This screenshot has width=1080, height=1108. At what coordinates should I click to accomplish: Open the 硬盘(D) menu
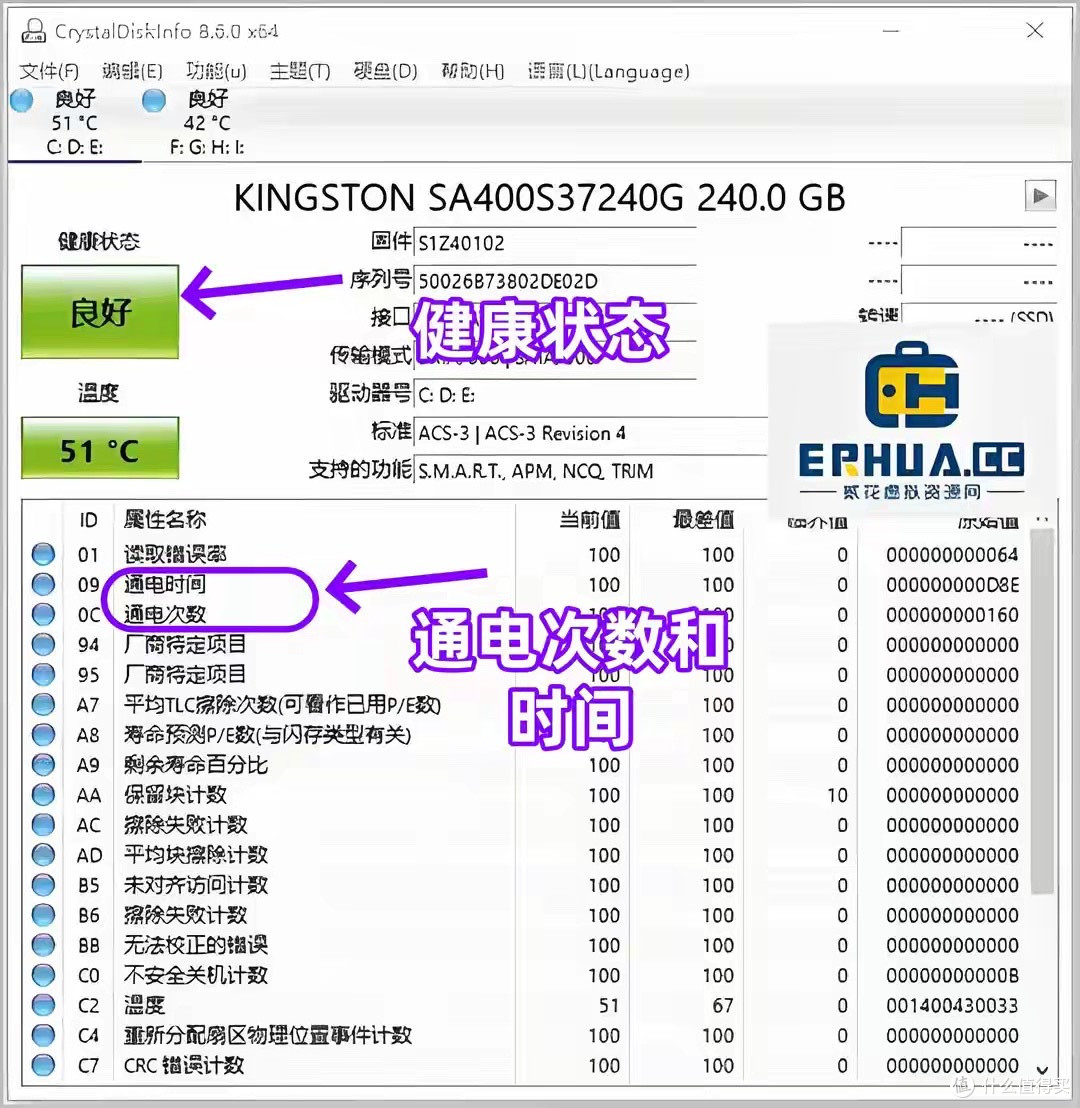point(385,71)
